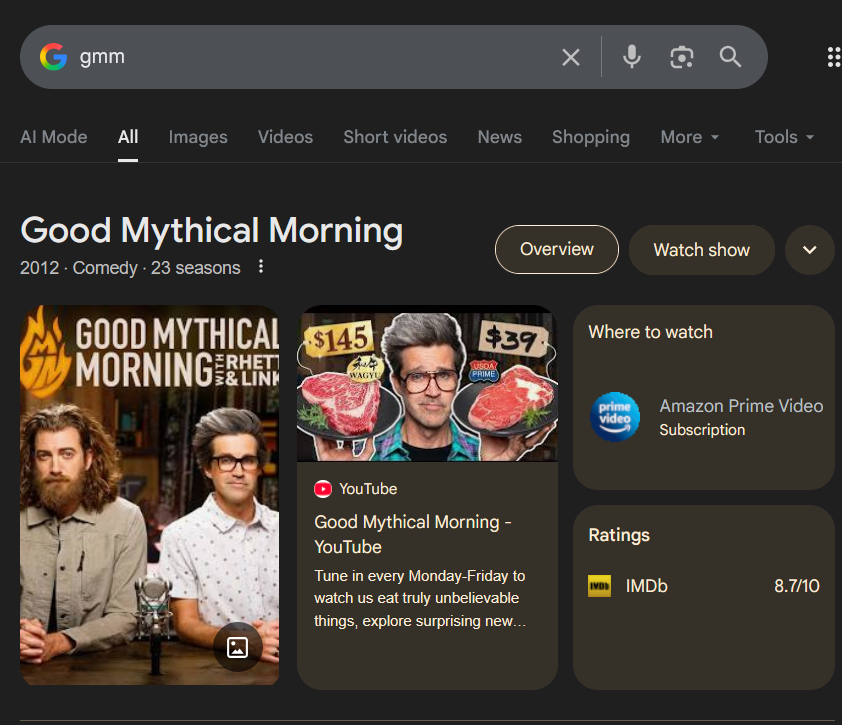The width and height of the screenshot is (842, 725).
Task: Click the '2012 · Comedy · 23 seasons' text
Action: click(130, 267)
